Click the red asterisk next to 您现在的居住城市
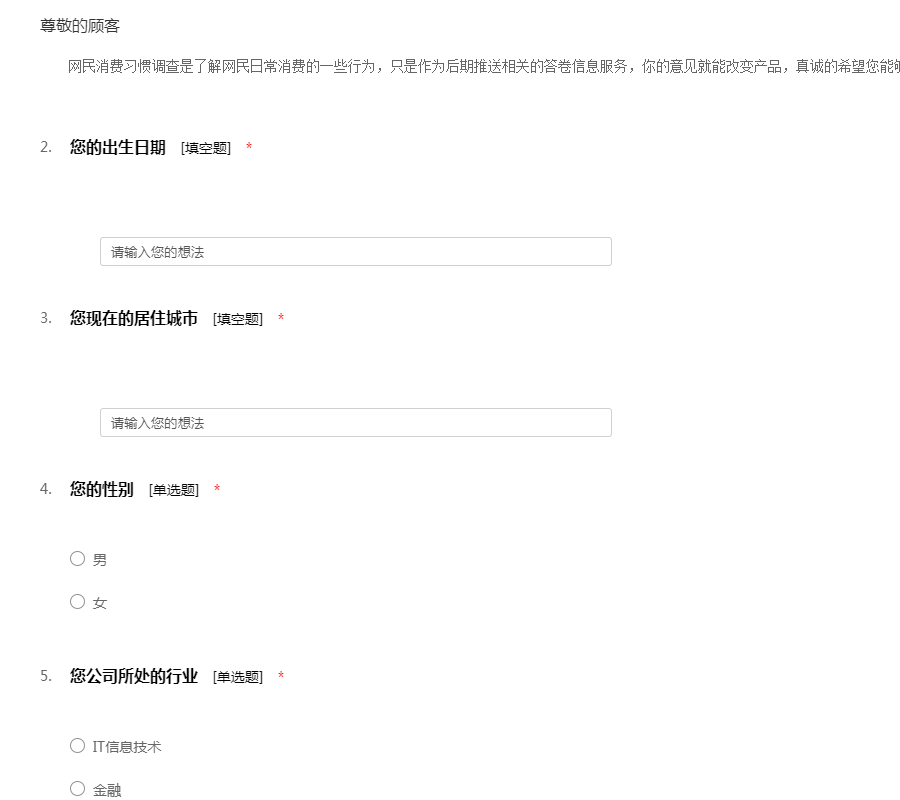 [281, 319]
